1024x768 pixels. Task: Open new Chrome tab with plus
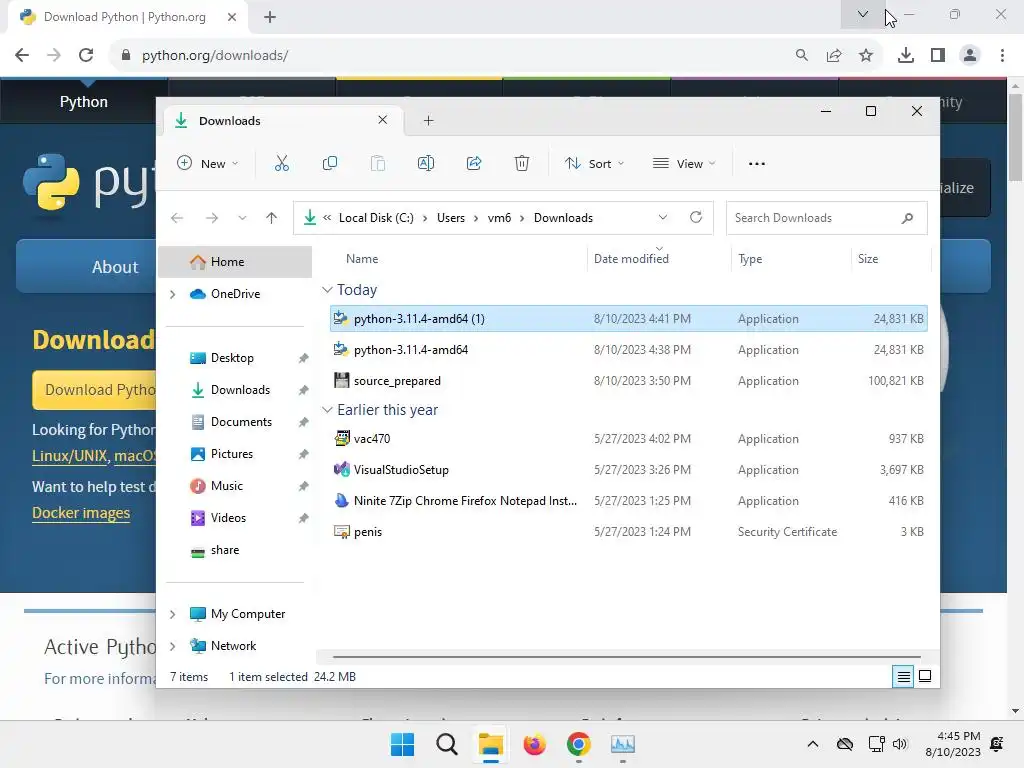tap(270, 17)
